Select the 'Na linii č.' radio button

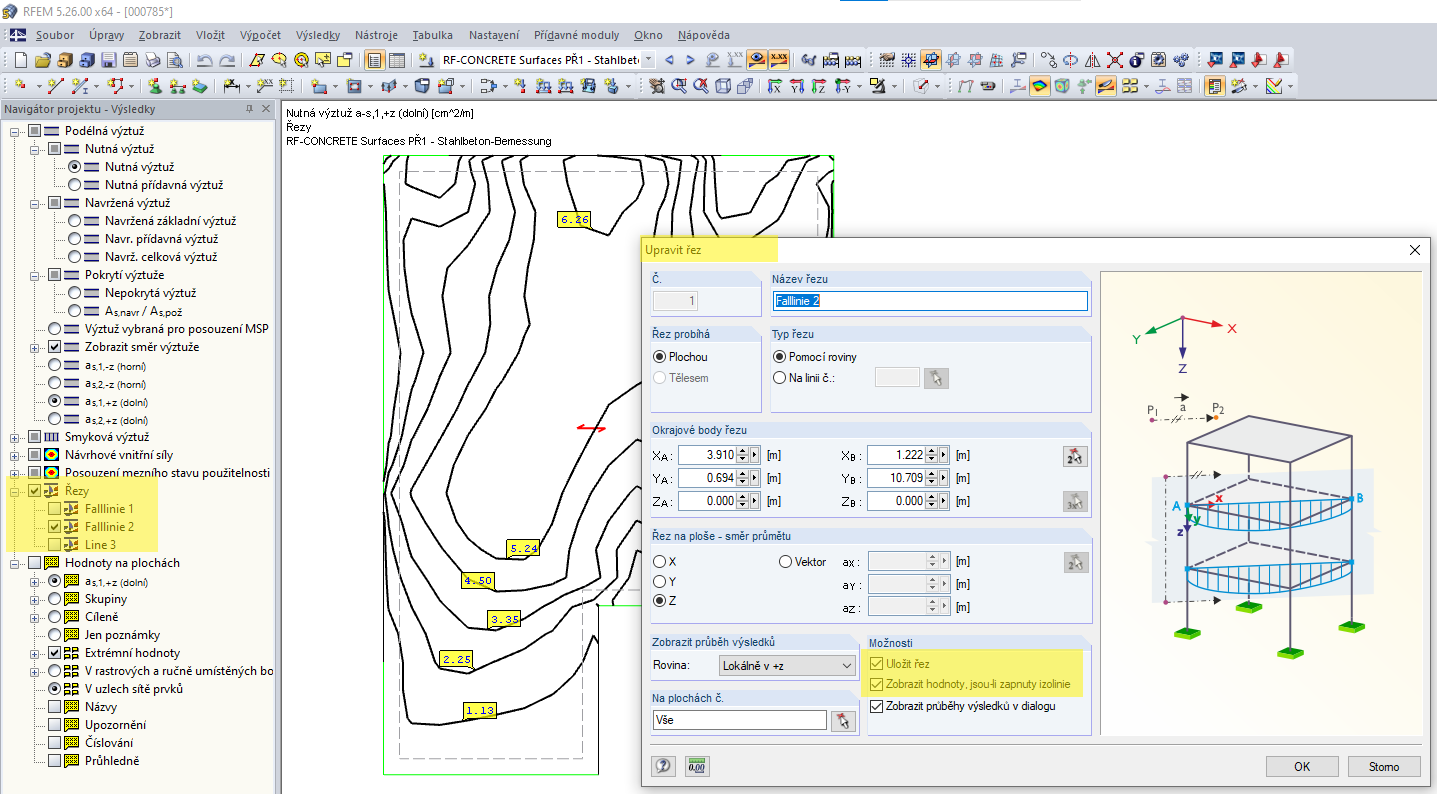point(780,377)
